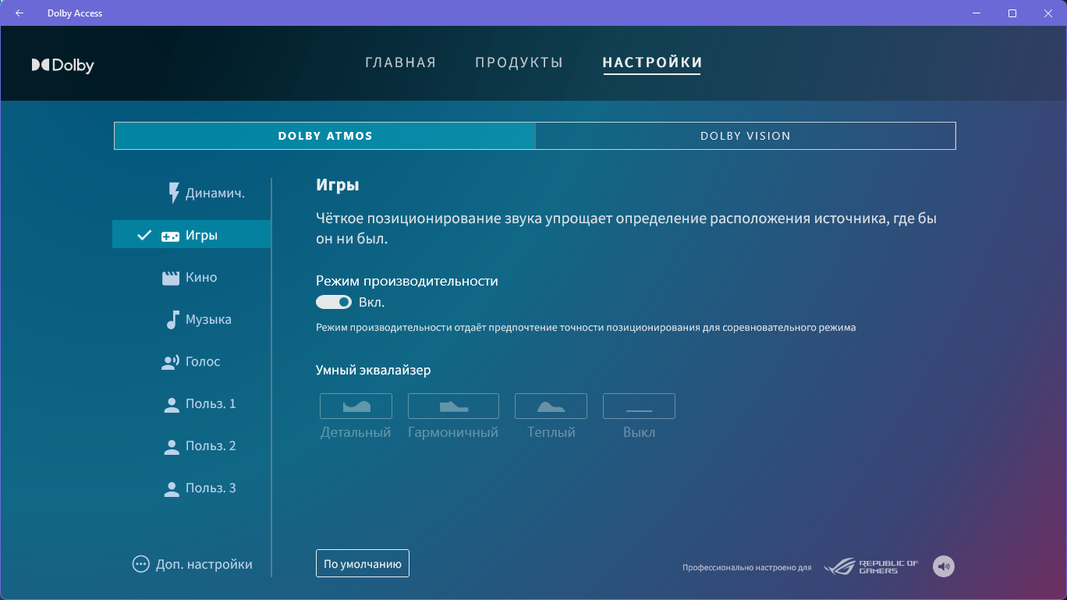Open the Продукты page
This screenshot has width=1067, height=600.
519,63
